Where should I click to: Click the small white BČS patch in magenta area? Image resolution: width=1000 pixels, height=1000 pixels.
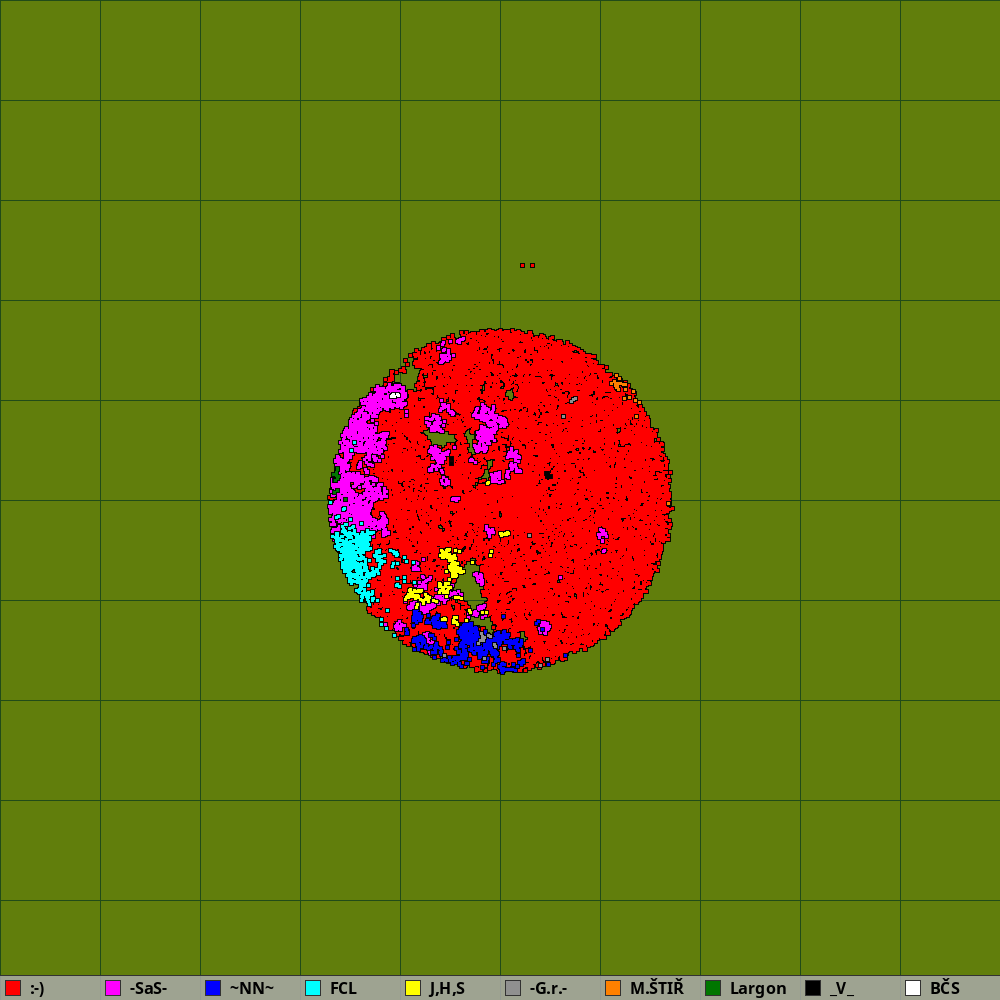395,395
